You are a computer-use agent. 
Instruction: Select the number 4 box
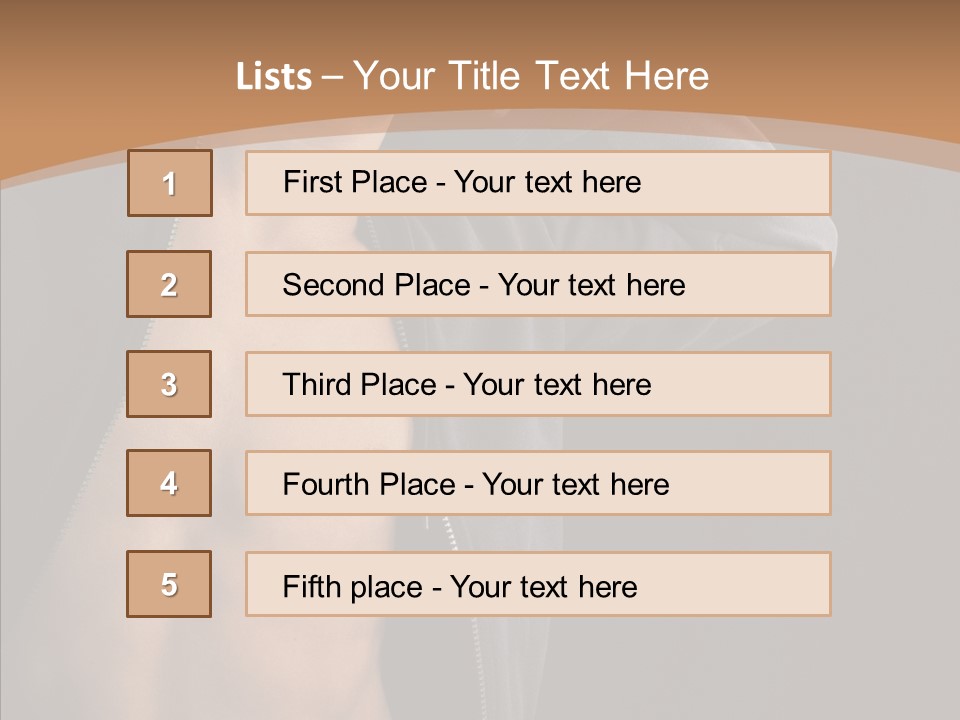coord(169,483)
